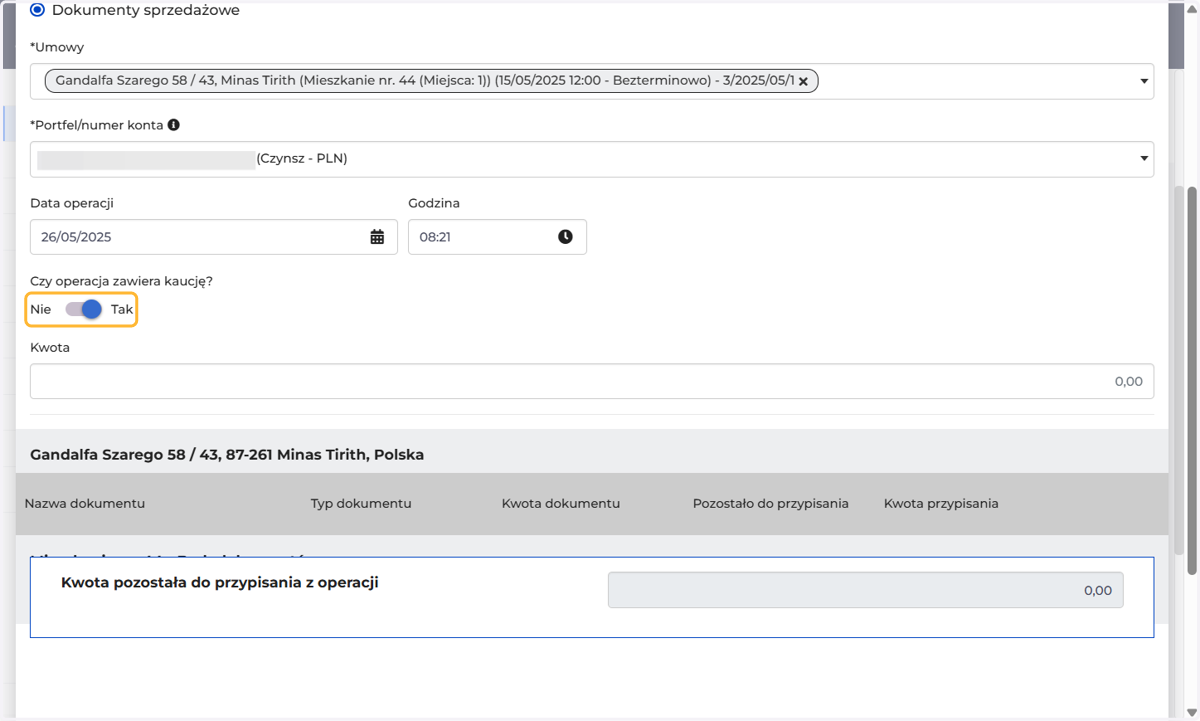Remove the Gandalfa Szarego 58 / 43 contract tag
The image size is (1200, 721).
(803, 81)
